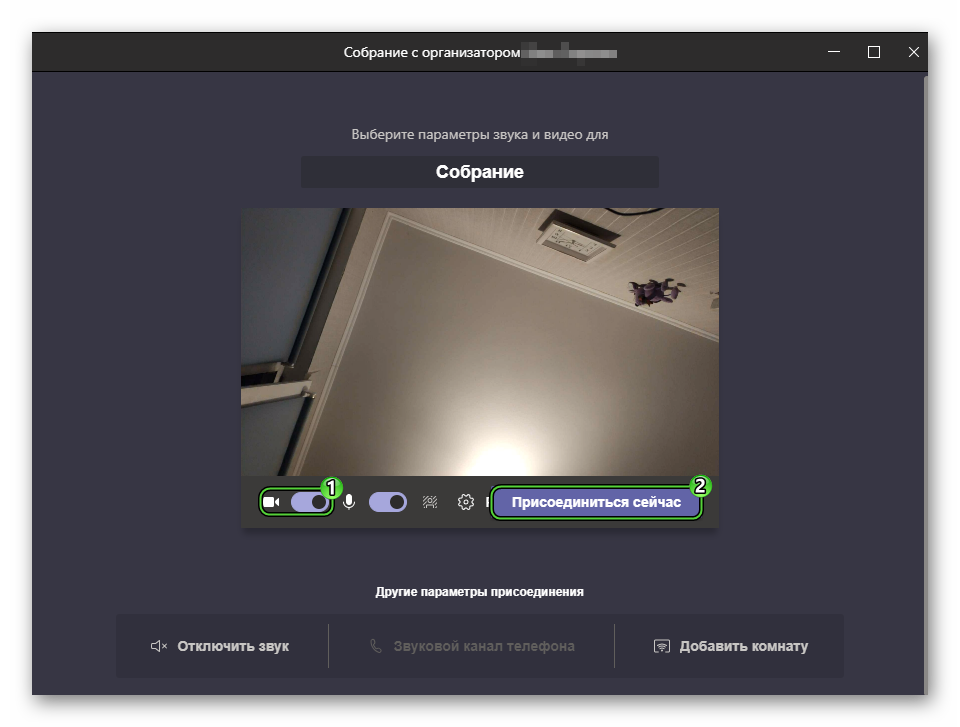Click Другие параметры присоединения heading
Image resolution: width=960 pixels, height=727 pixels.
pos(479,592)
